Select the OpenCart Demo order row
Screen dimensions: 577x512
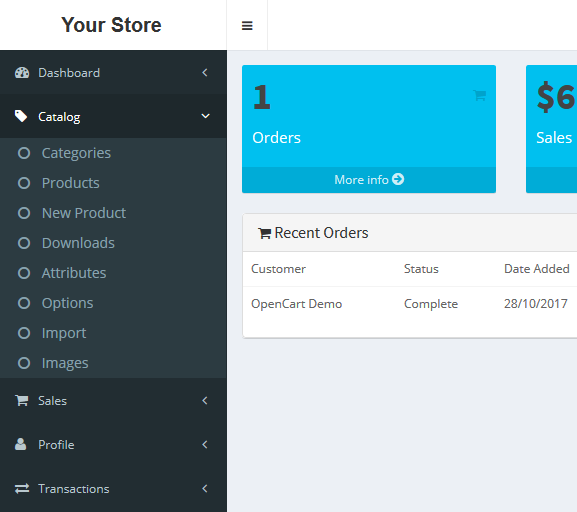click(x=410, y=304)
